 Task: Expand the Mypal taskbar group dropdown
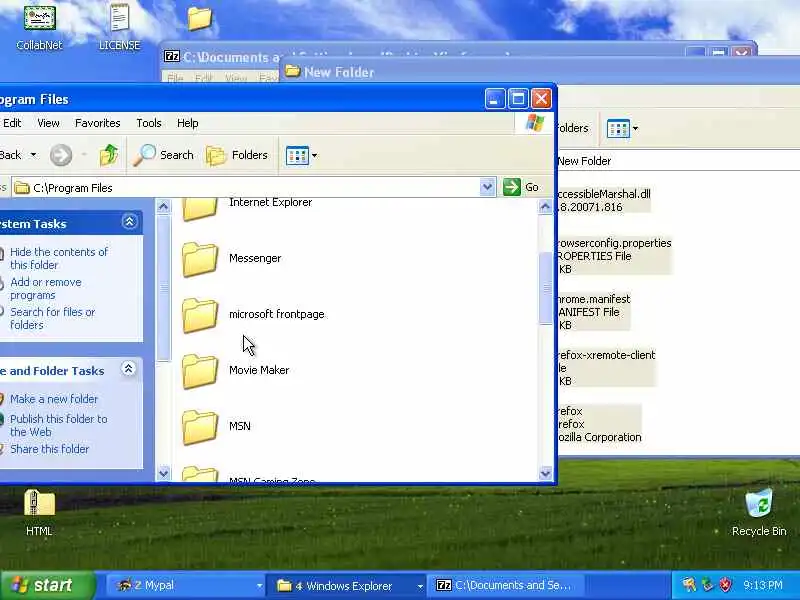(x=259, y=586)
